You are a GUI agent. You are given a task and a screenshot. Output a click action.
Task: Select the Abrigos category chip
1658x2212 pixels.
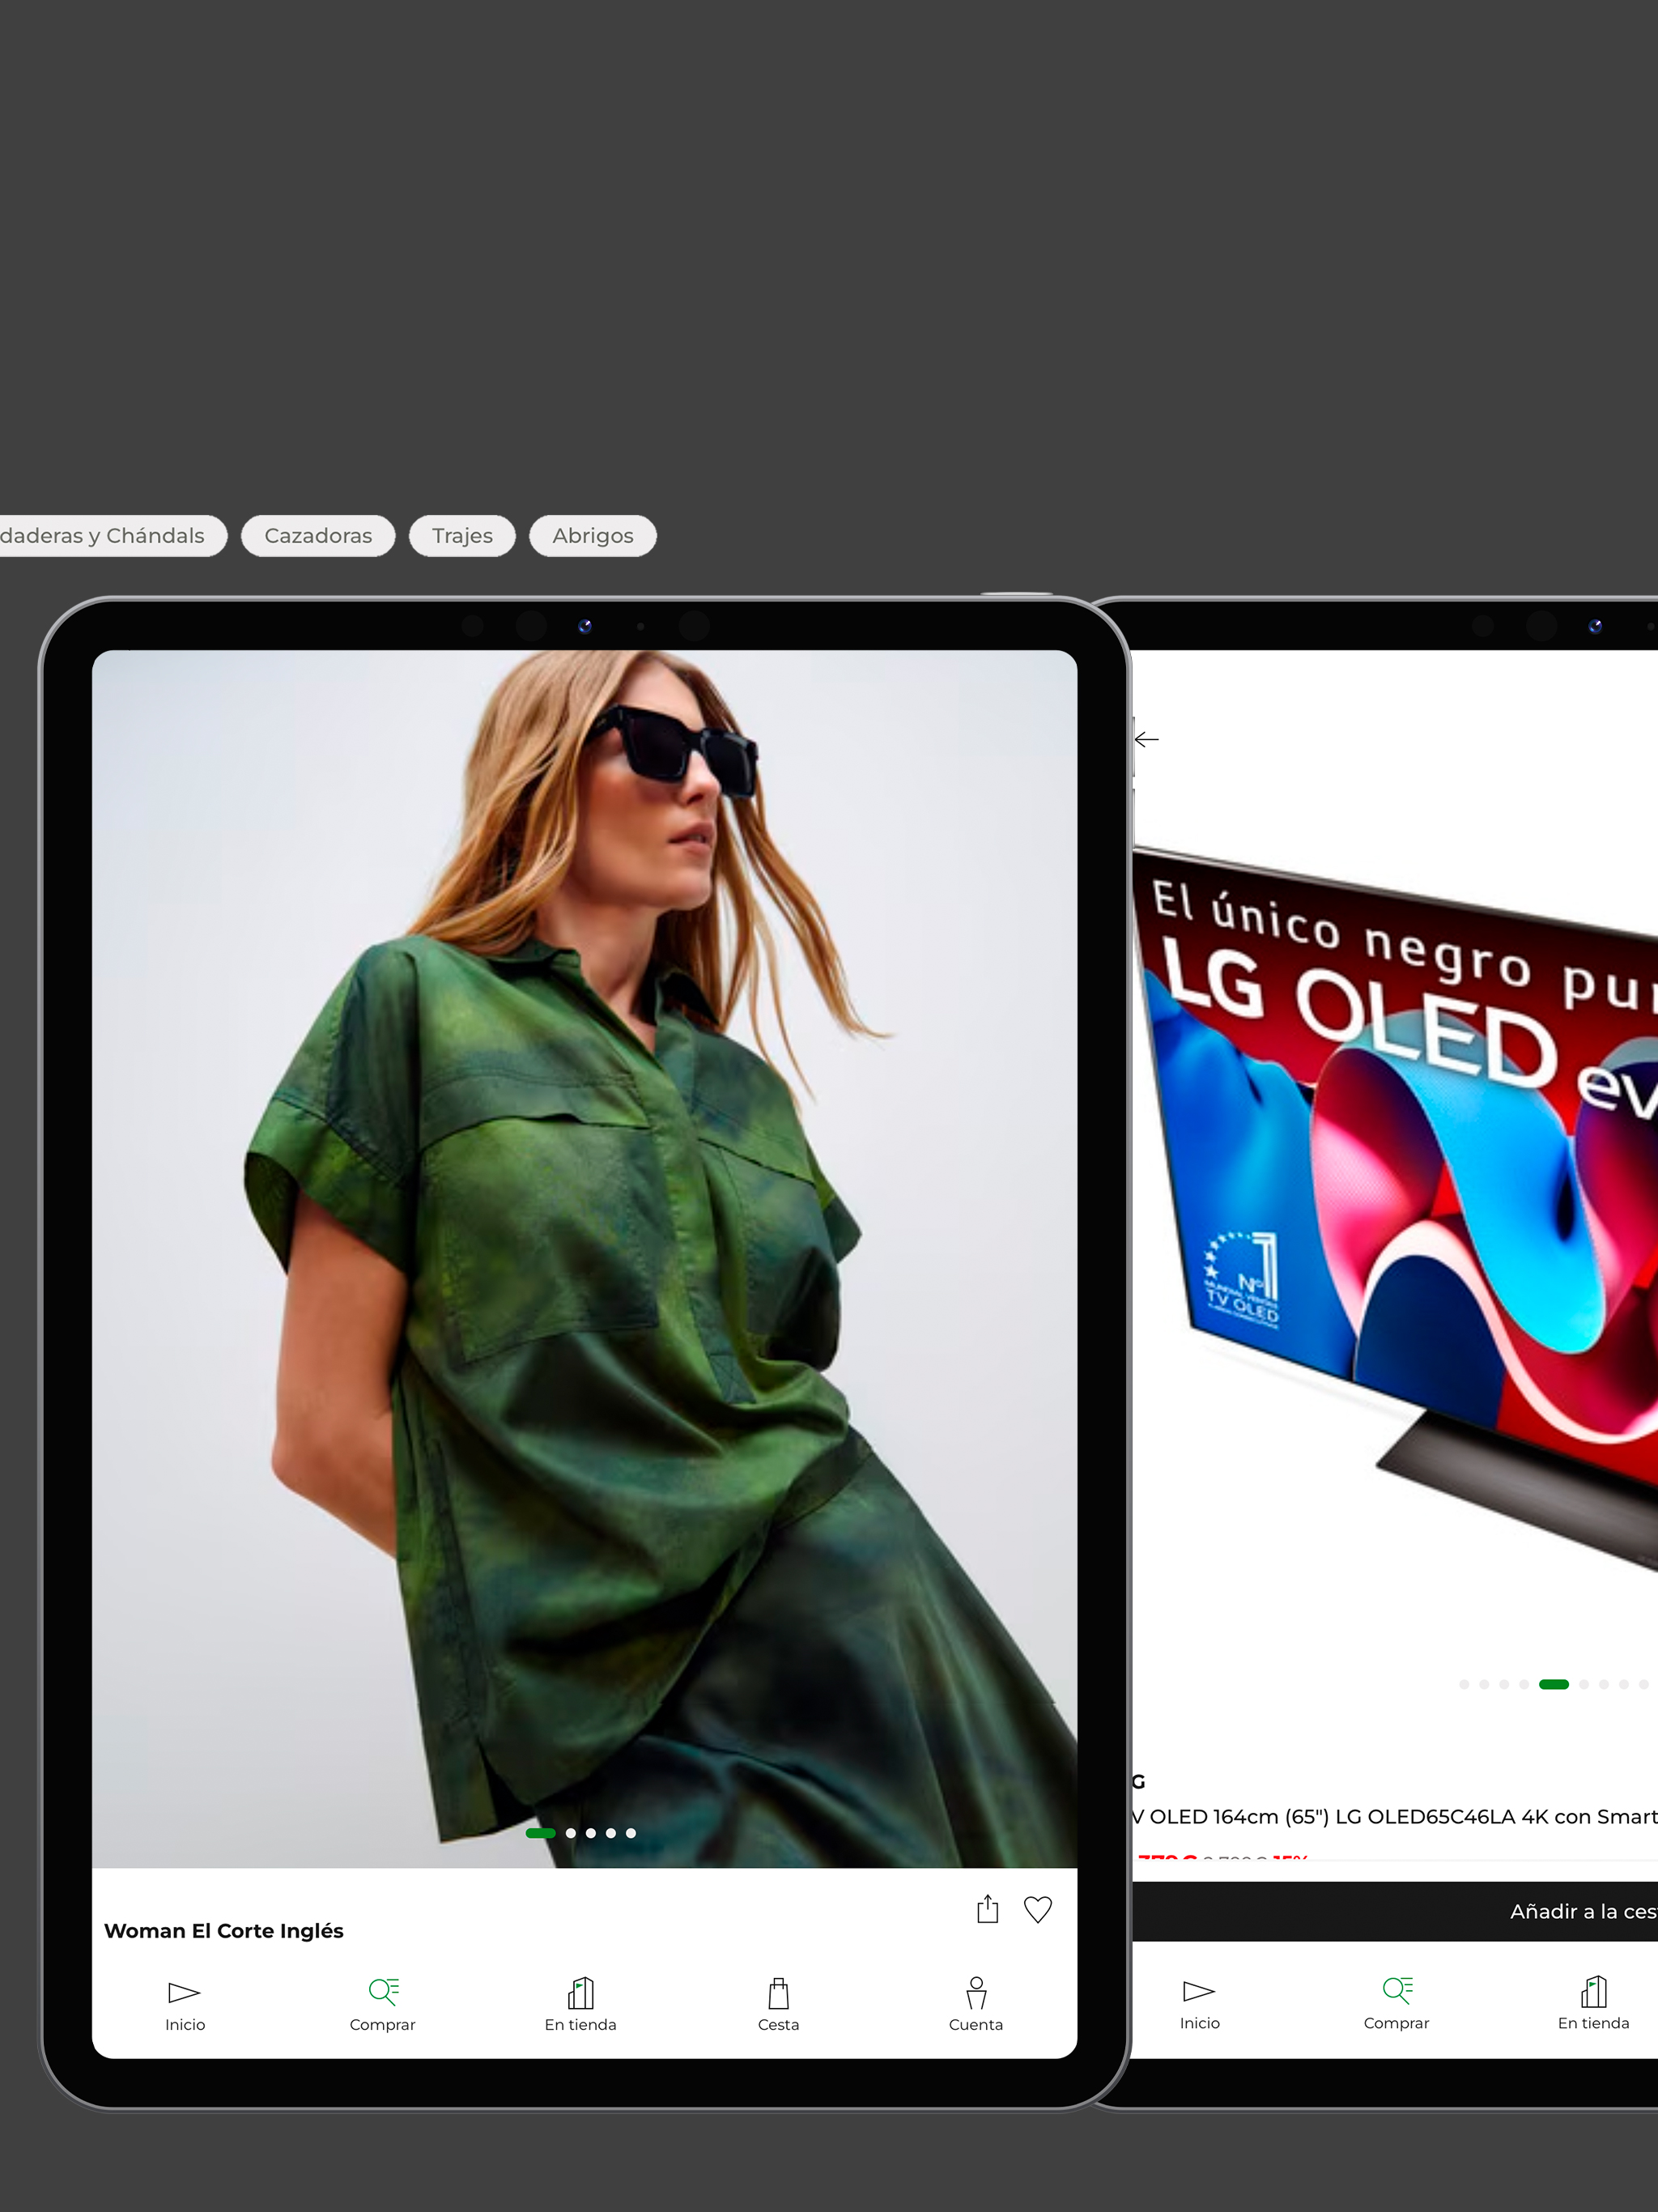(592, 536)
